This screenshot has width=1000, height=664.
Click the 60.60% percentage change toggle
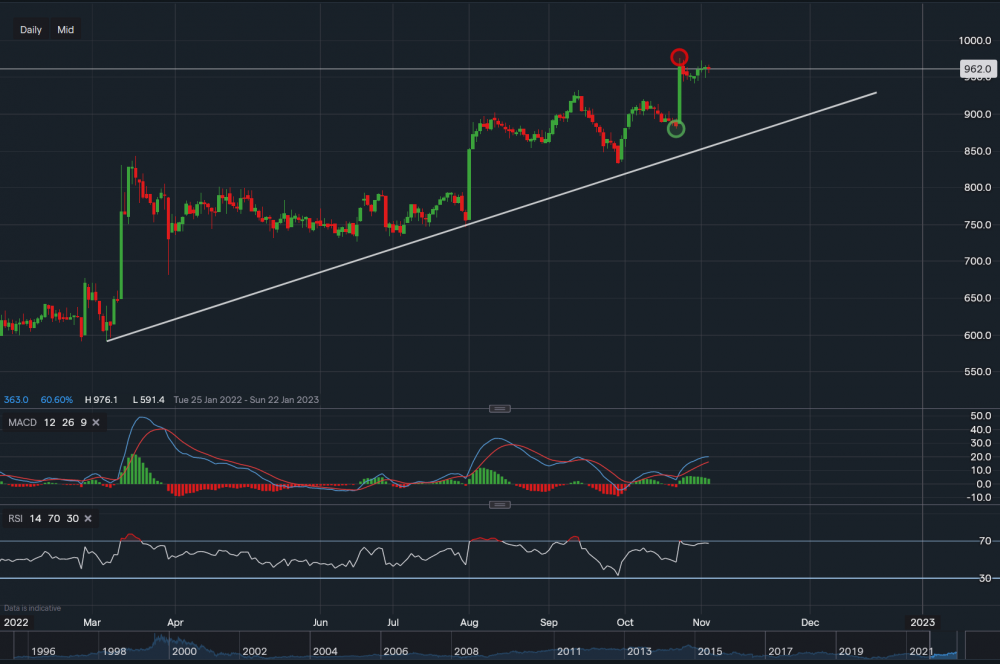55,399
